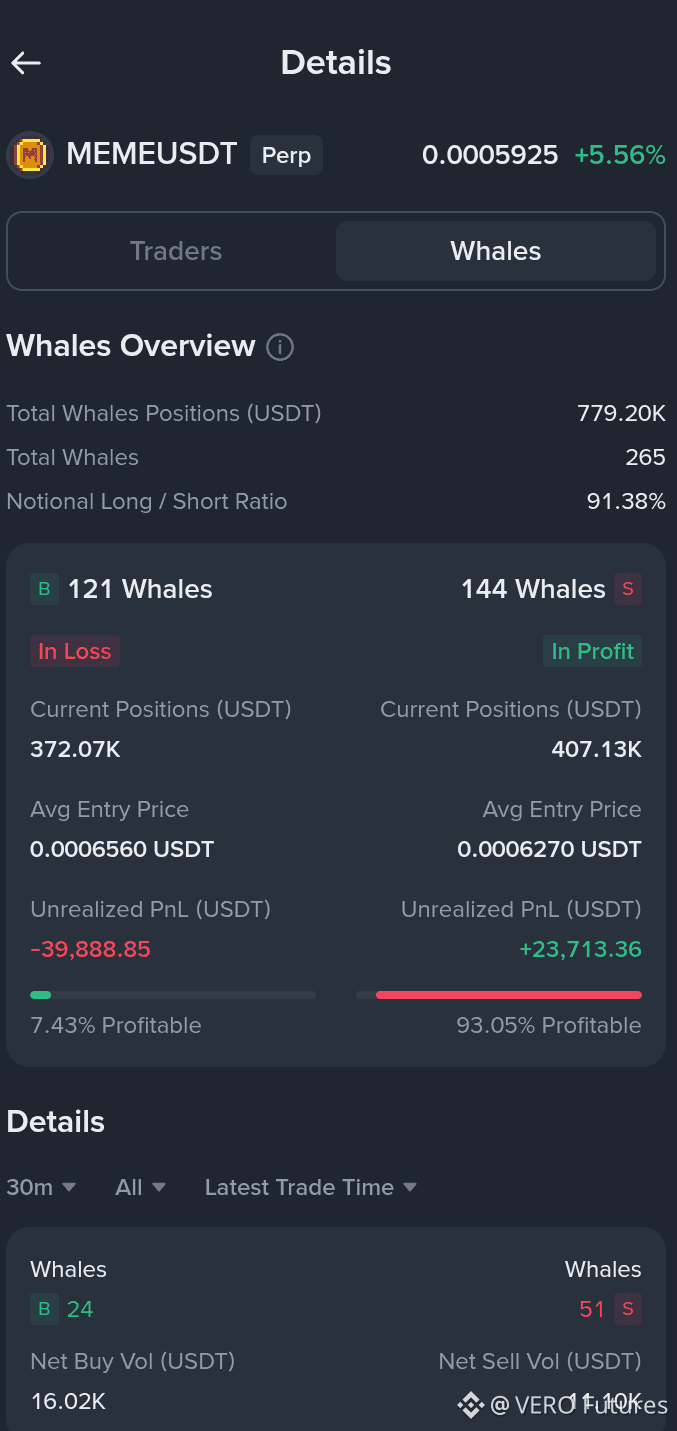677x1431 pixels.
Task: Open Whales Overview info icon
Action: 280,347
